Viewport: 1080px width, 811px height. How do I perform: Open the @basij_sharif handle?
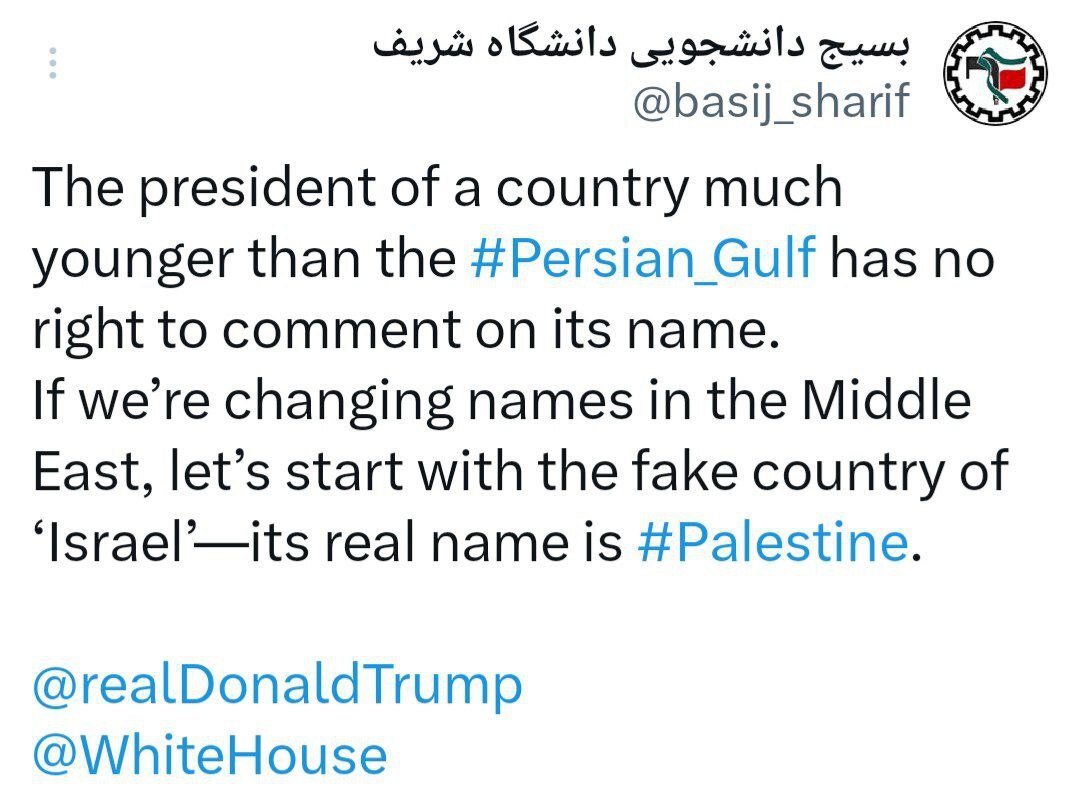(x=771, y=100)
